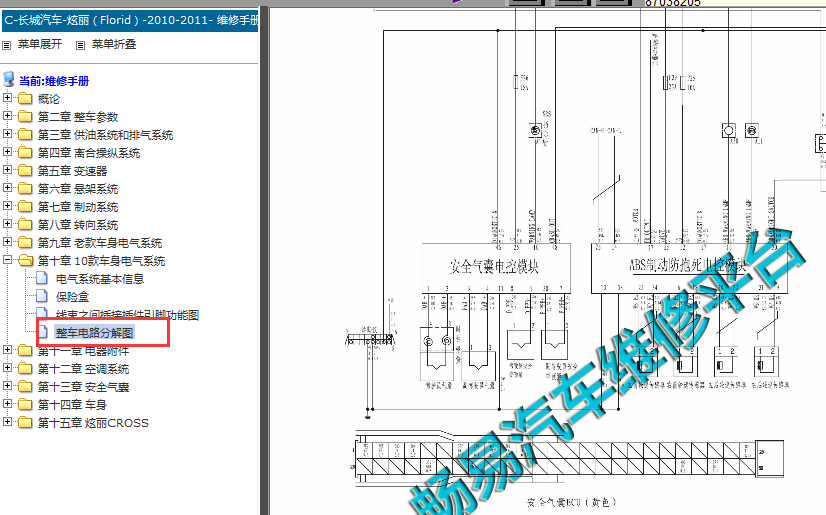
Task: Click the document icon for 保险盒
Action: pos(42,296)
